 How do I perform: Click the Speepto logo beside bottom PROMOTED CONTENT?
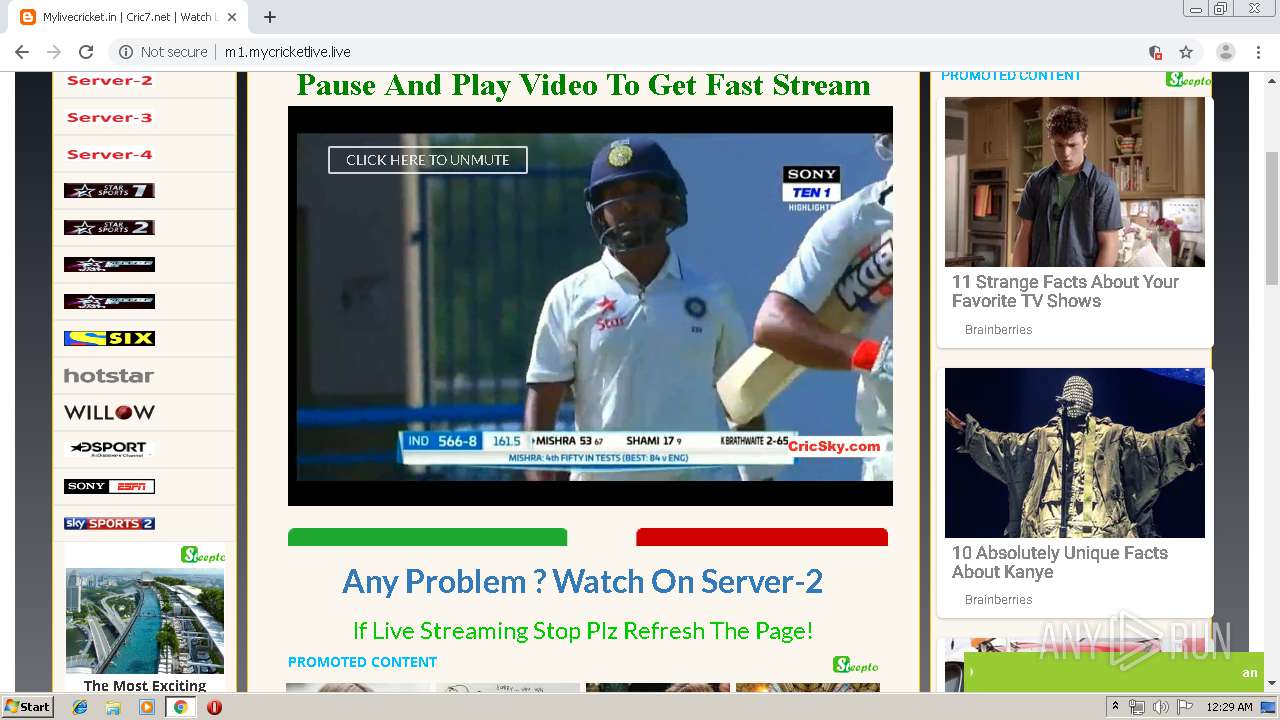(856, 665)
